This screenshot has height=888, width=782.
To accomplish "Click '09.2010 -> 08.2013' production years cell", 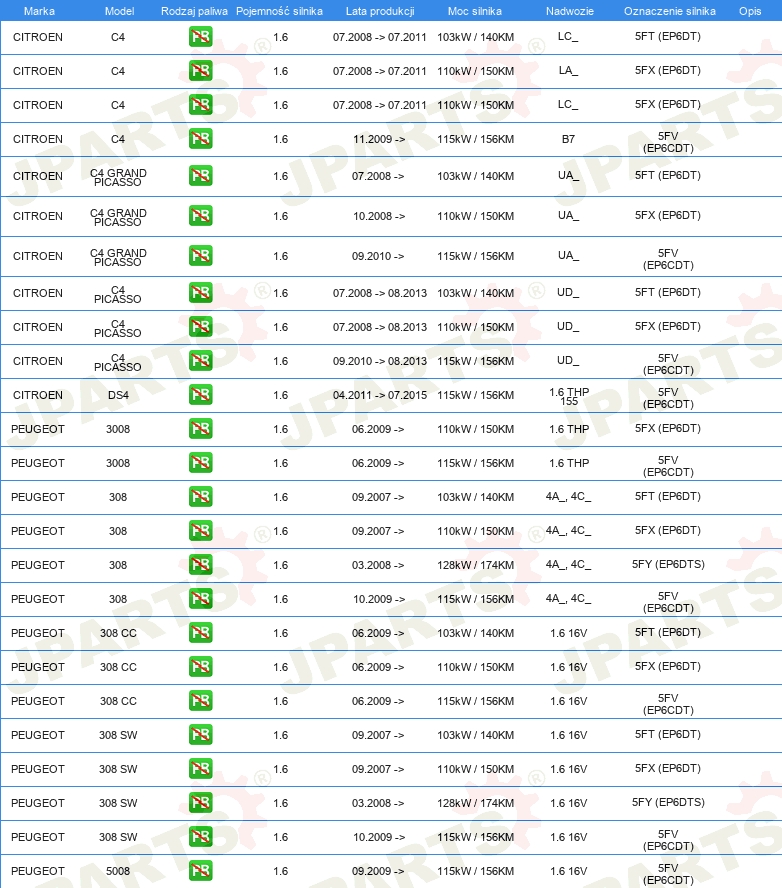I will click(380, 361).
